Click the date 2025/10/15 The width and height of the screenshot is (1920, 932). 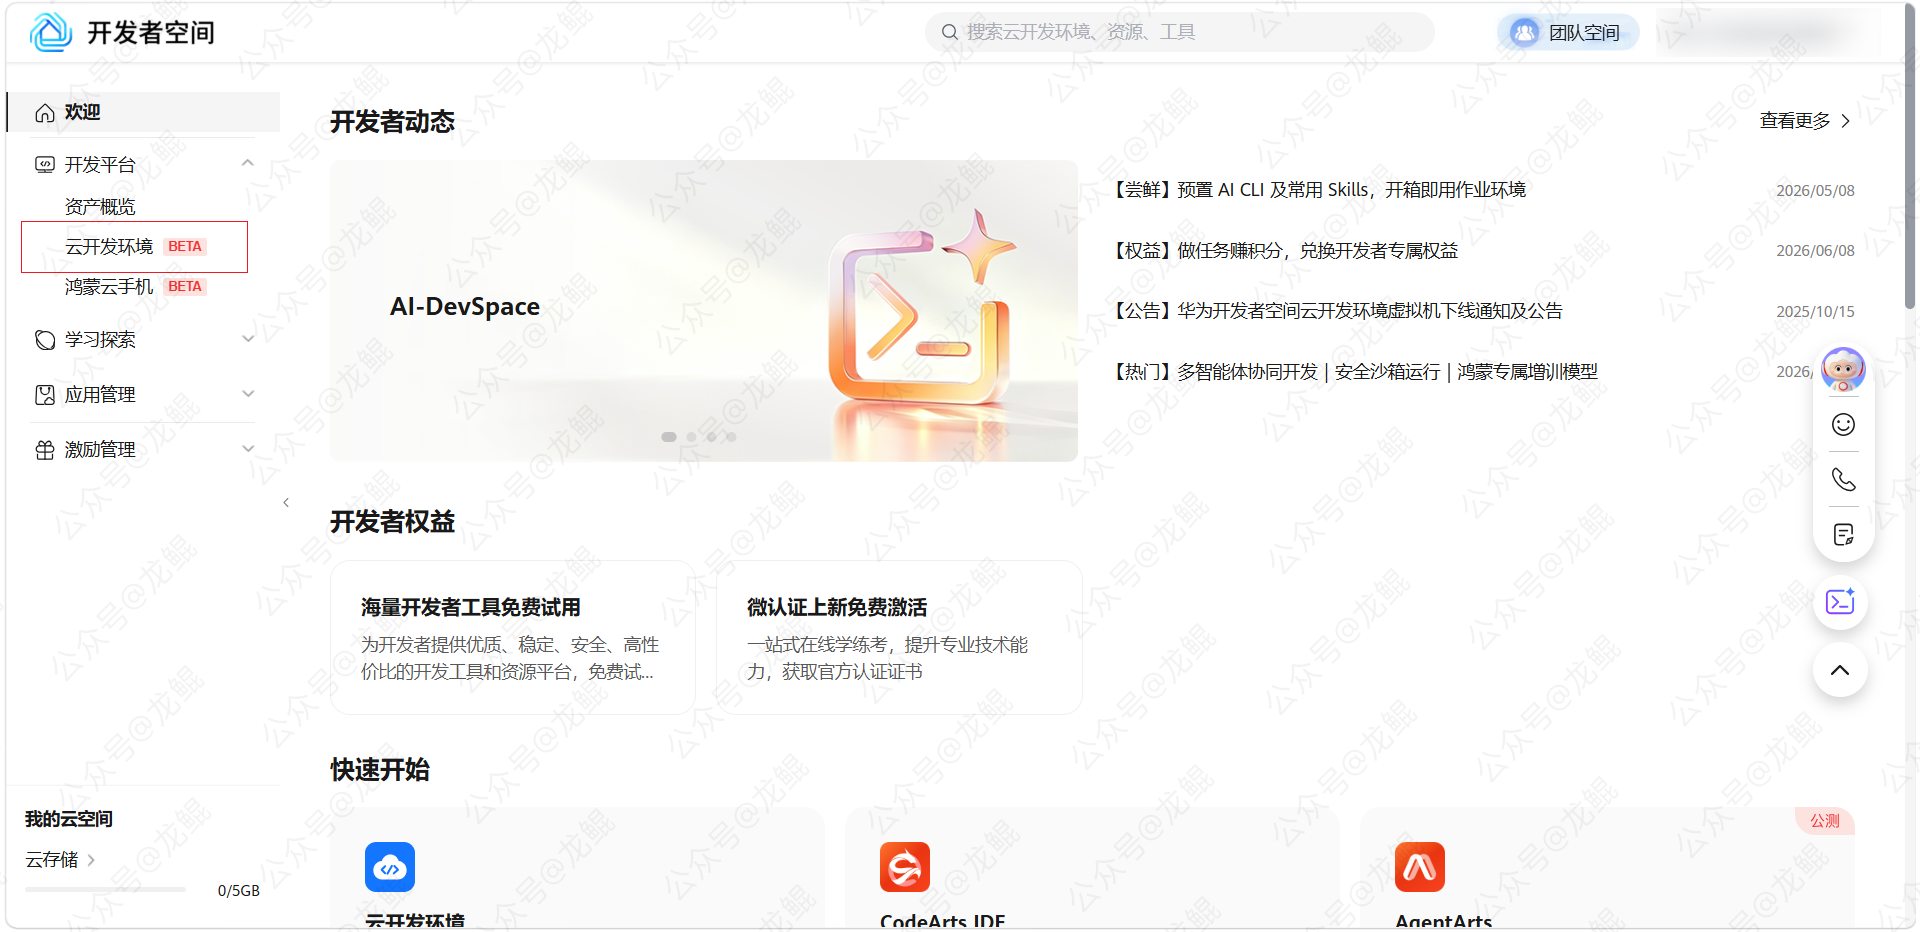[1815, 312]
